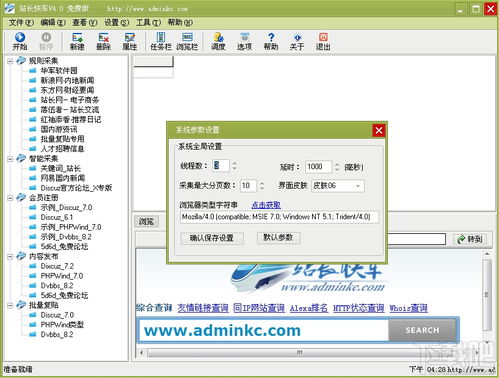Viewport: 499px width, 378px height.
Task: Click the 删除 (Delete) toolbar icon
Action: (103, 41)
